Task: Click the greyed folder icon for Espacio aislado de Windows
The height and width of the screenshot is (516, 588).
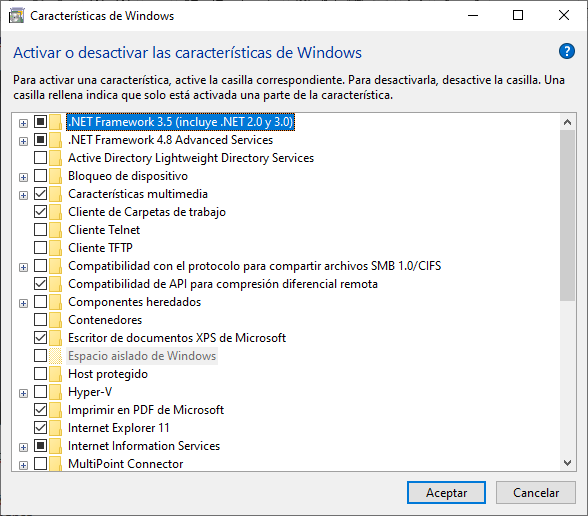Action: pyautogui.click(x=56, y=356)
